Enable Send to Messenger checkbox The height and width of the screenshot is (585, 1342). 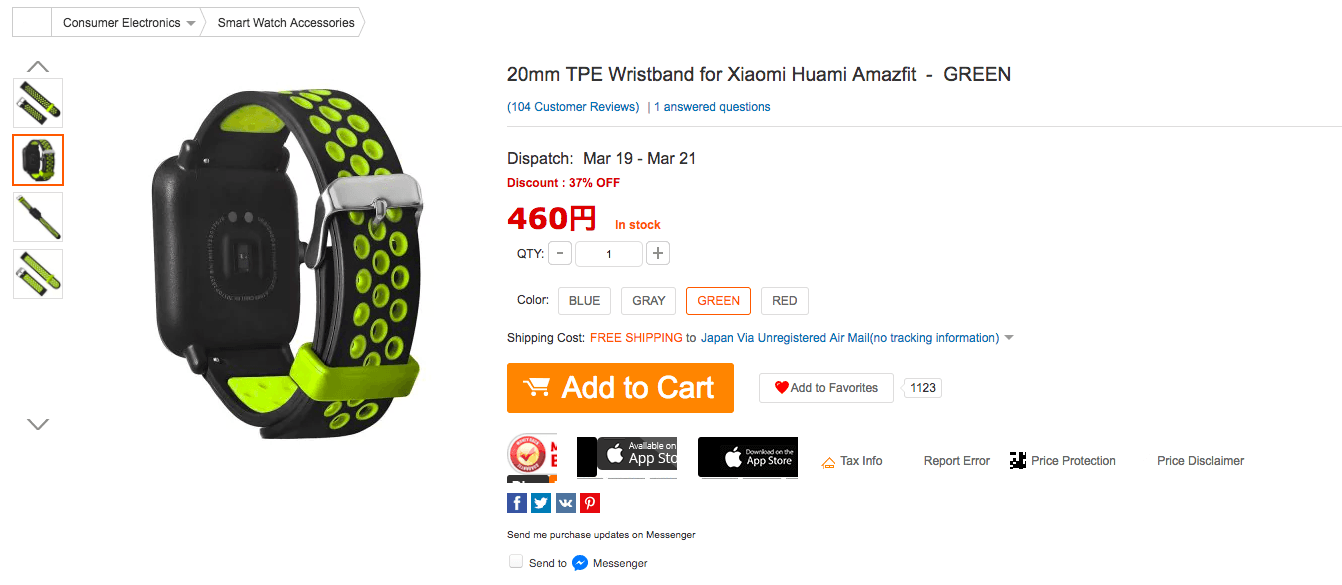click(516, 562)
